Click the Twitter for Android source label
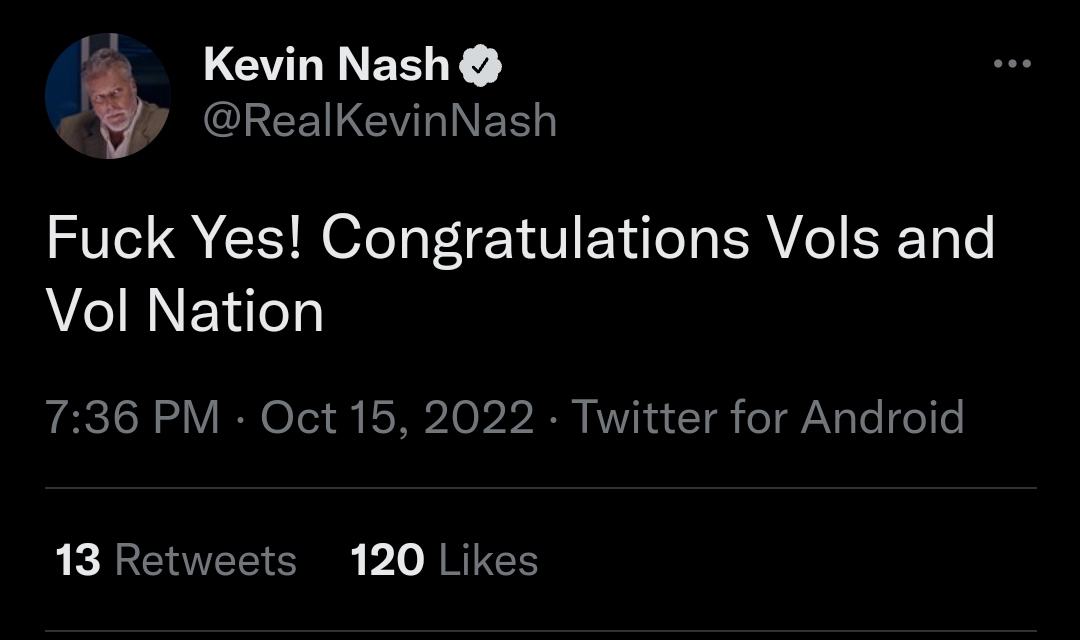 [x=767, y=416]
